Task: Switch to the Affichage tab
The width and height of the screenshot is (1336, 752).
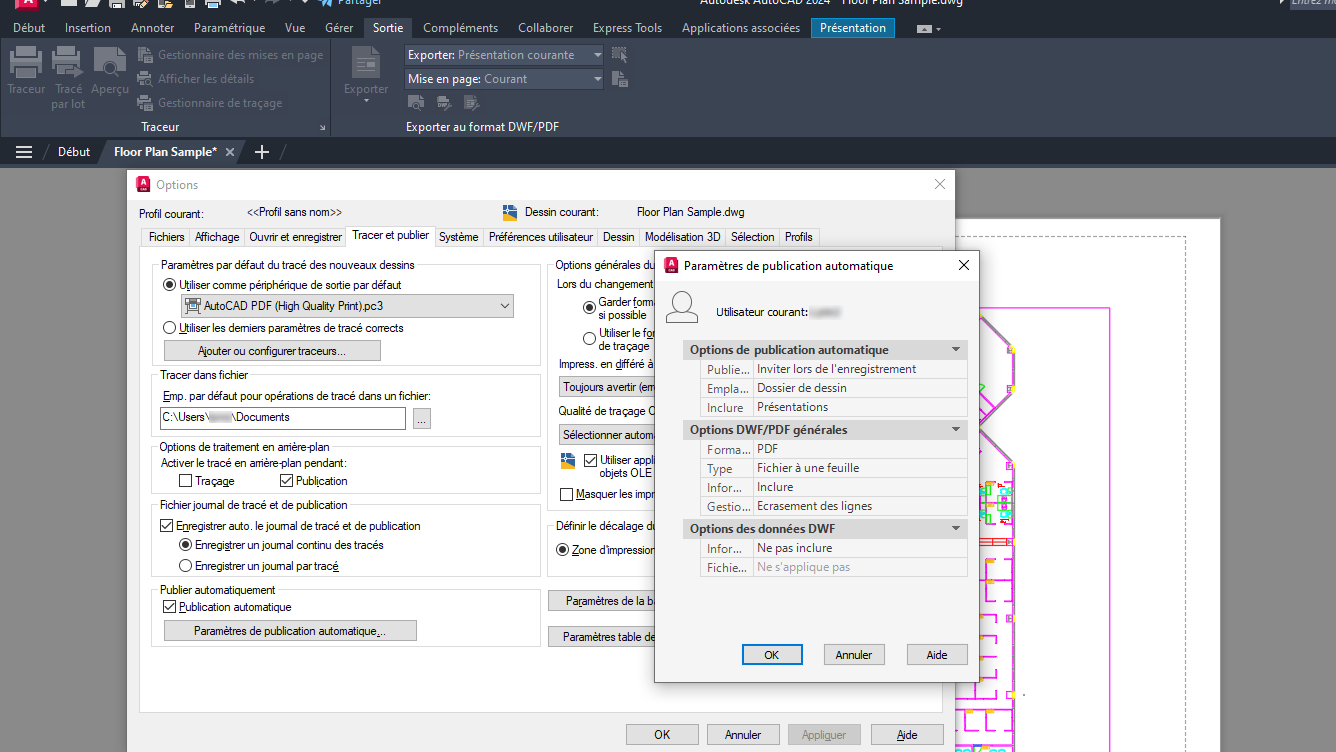Action: 217,237
